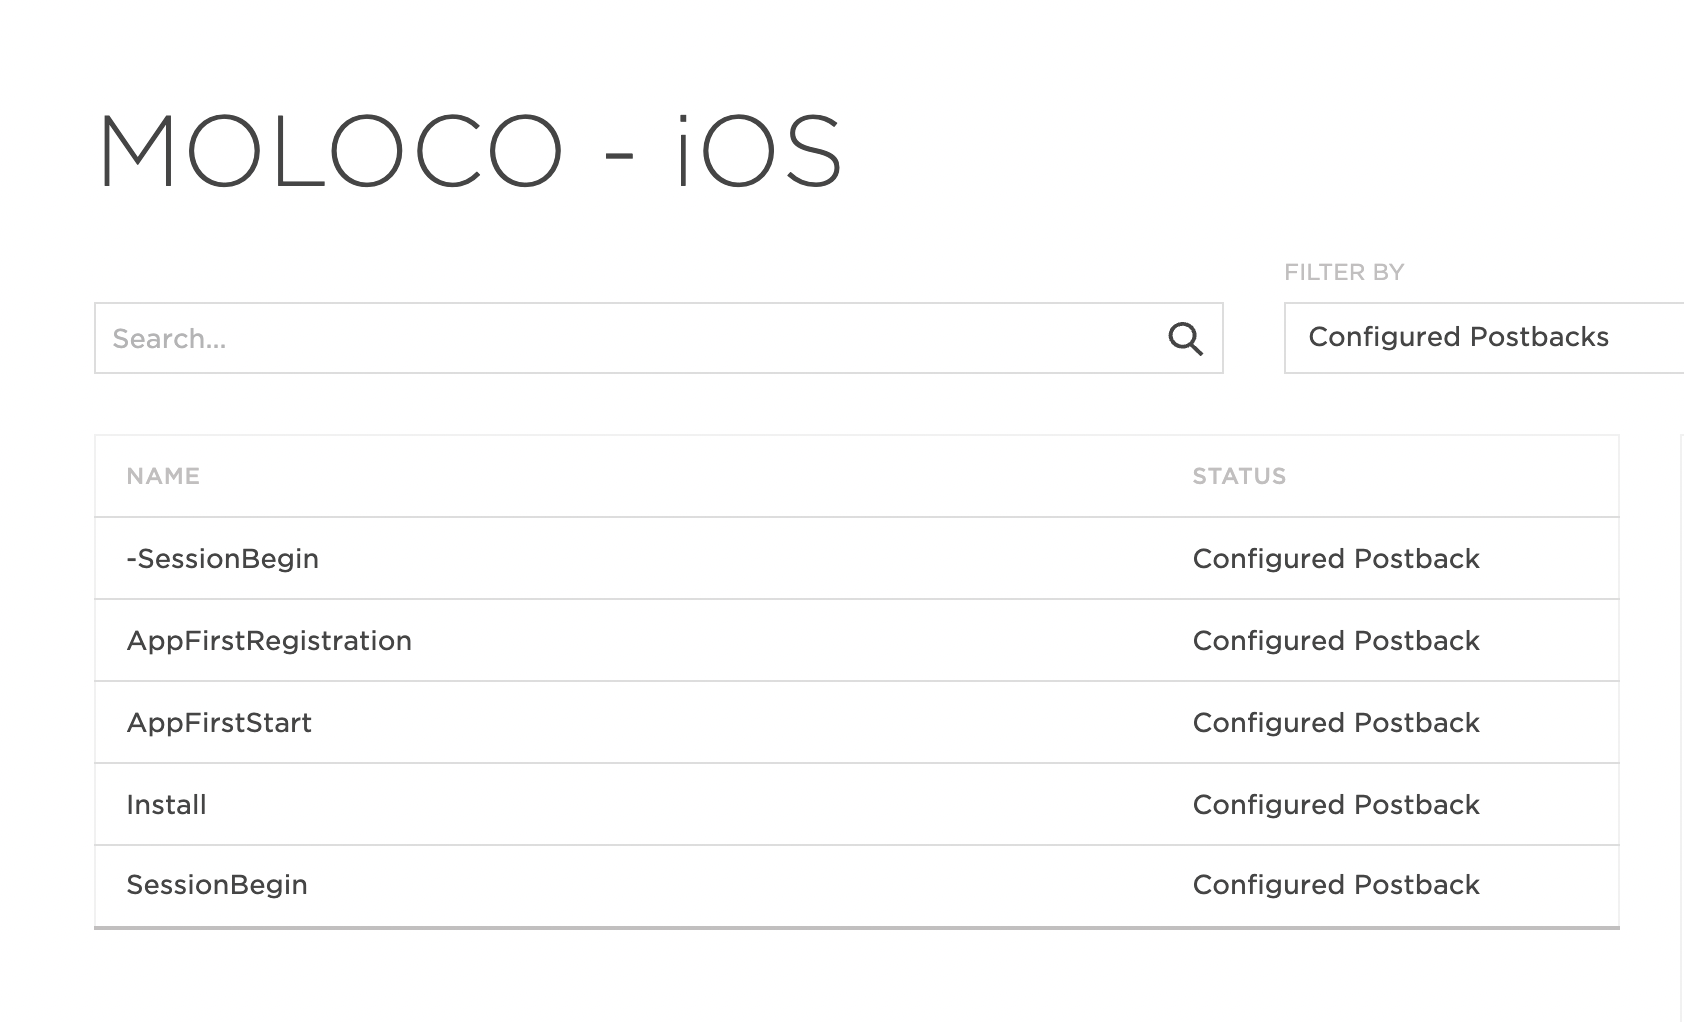Open the -SessionBegin event row
This screenshot has height=1022, width=1684.
pyautogui.click(x=223, y=559)
